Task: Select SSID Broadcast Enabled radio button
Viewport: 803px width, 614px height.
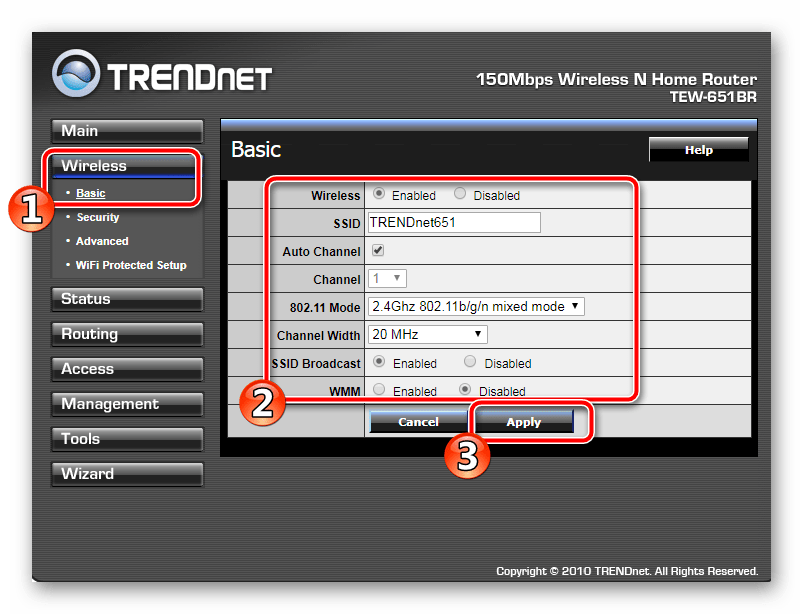Action: coord(379,362)
